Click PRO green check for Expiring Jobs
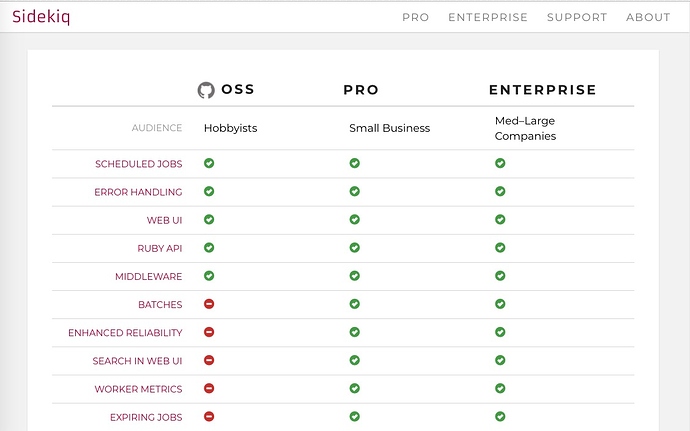The image size is (690, 431). coord(355,417)
